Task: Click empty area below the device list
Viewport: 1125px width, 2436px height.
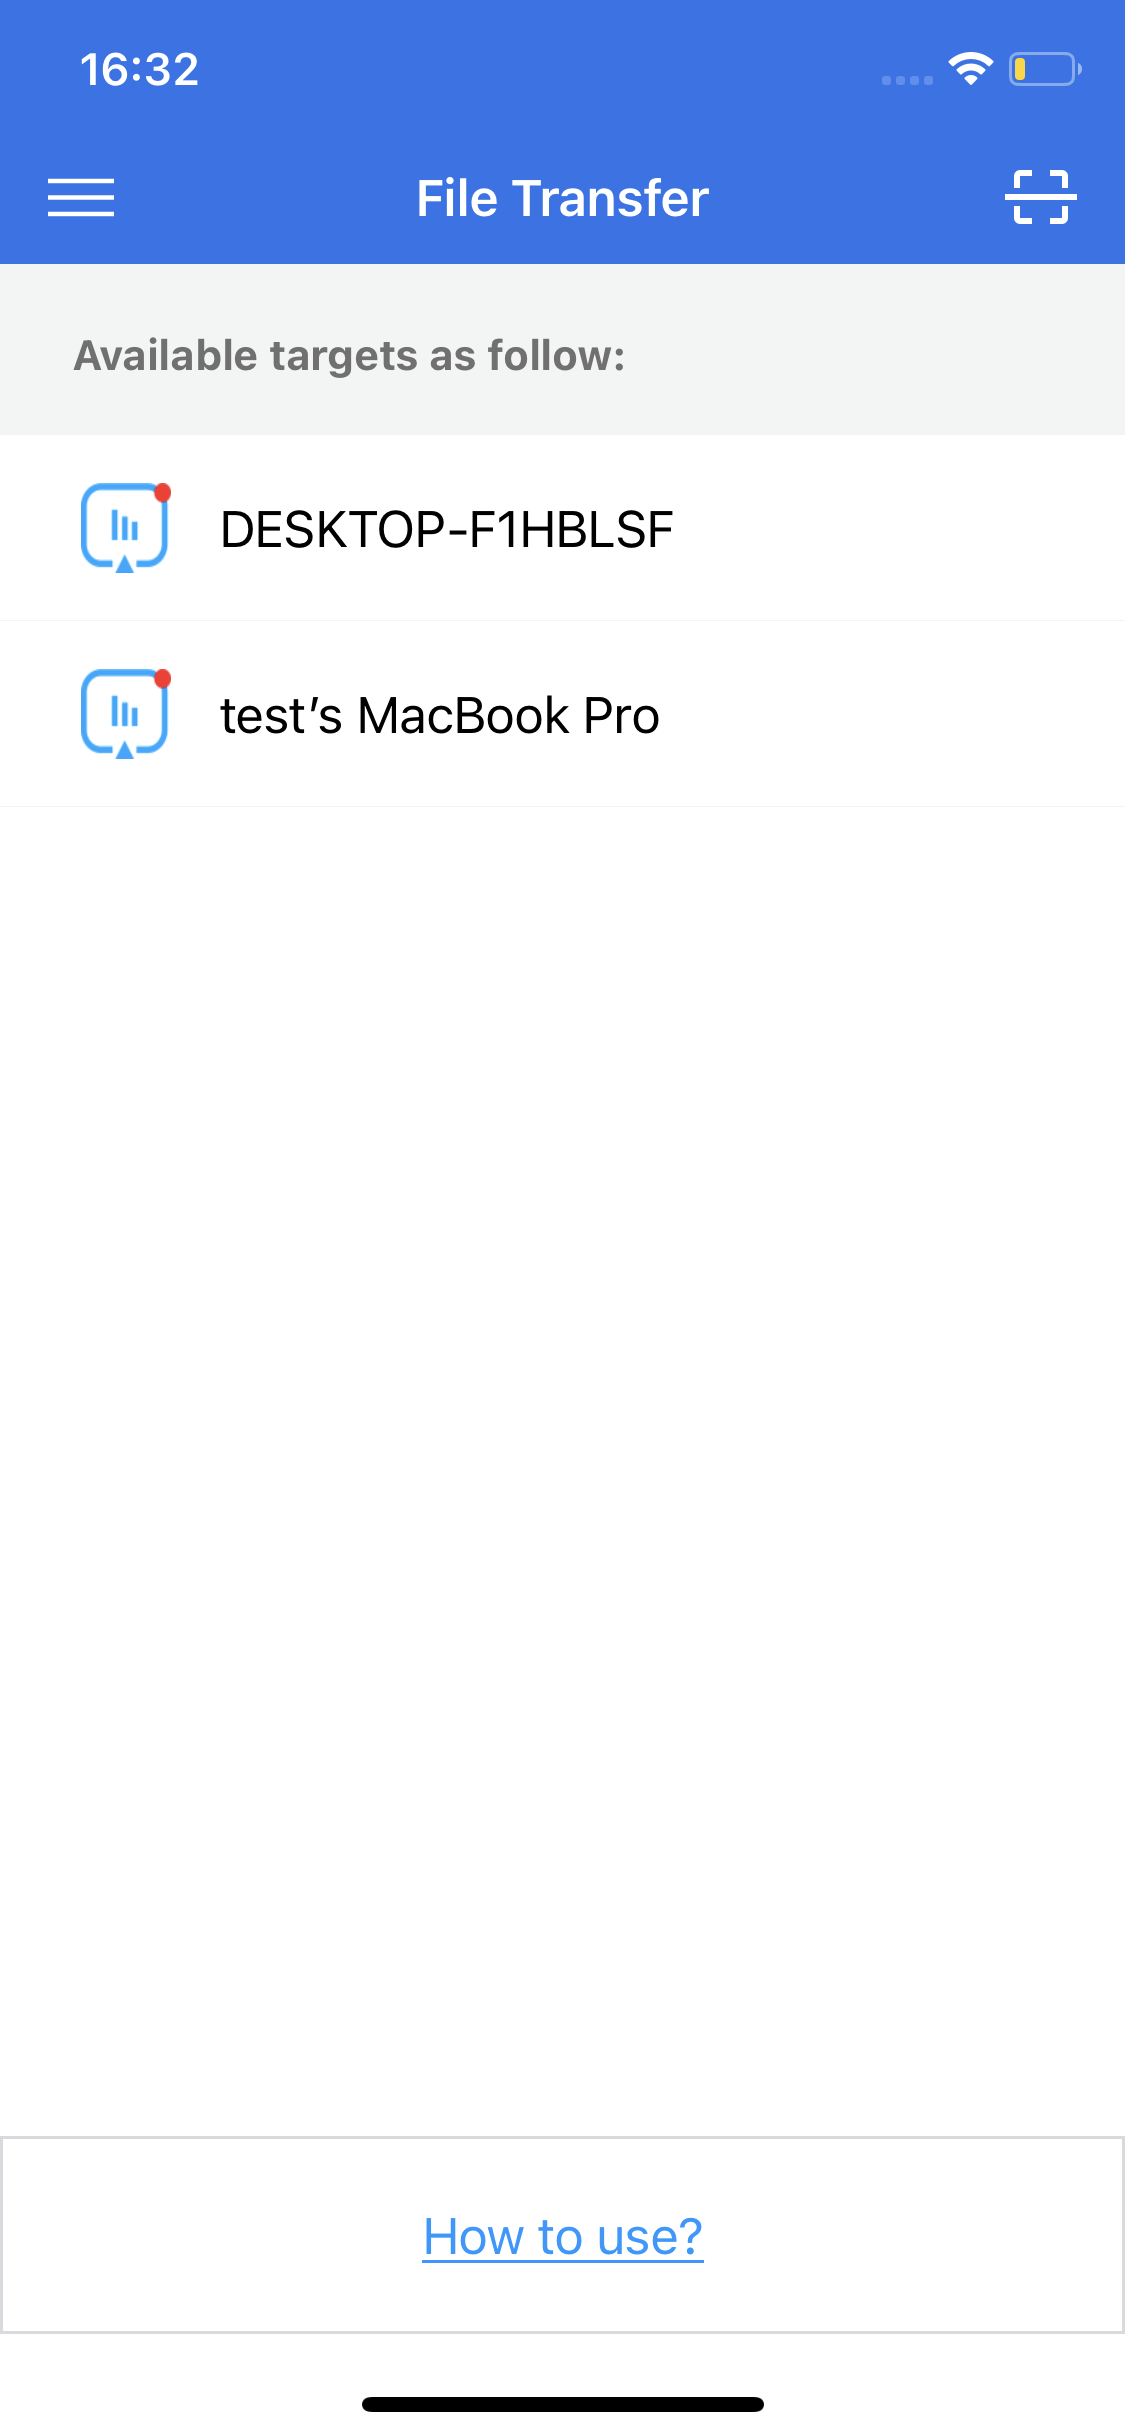Action: tap(563, 1470)
